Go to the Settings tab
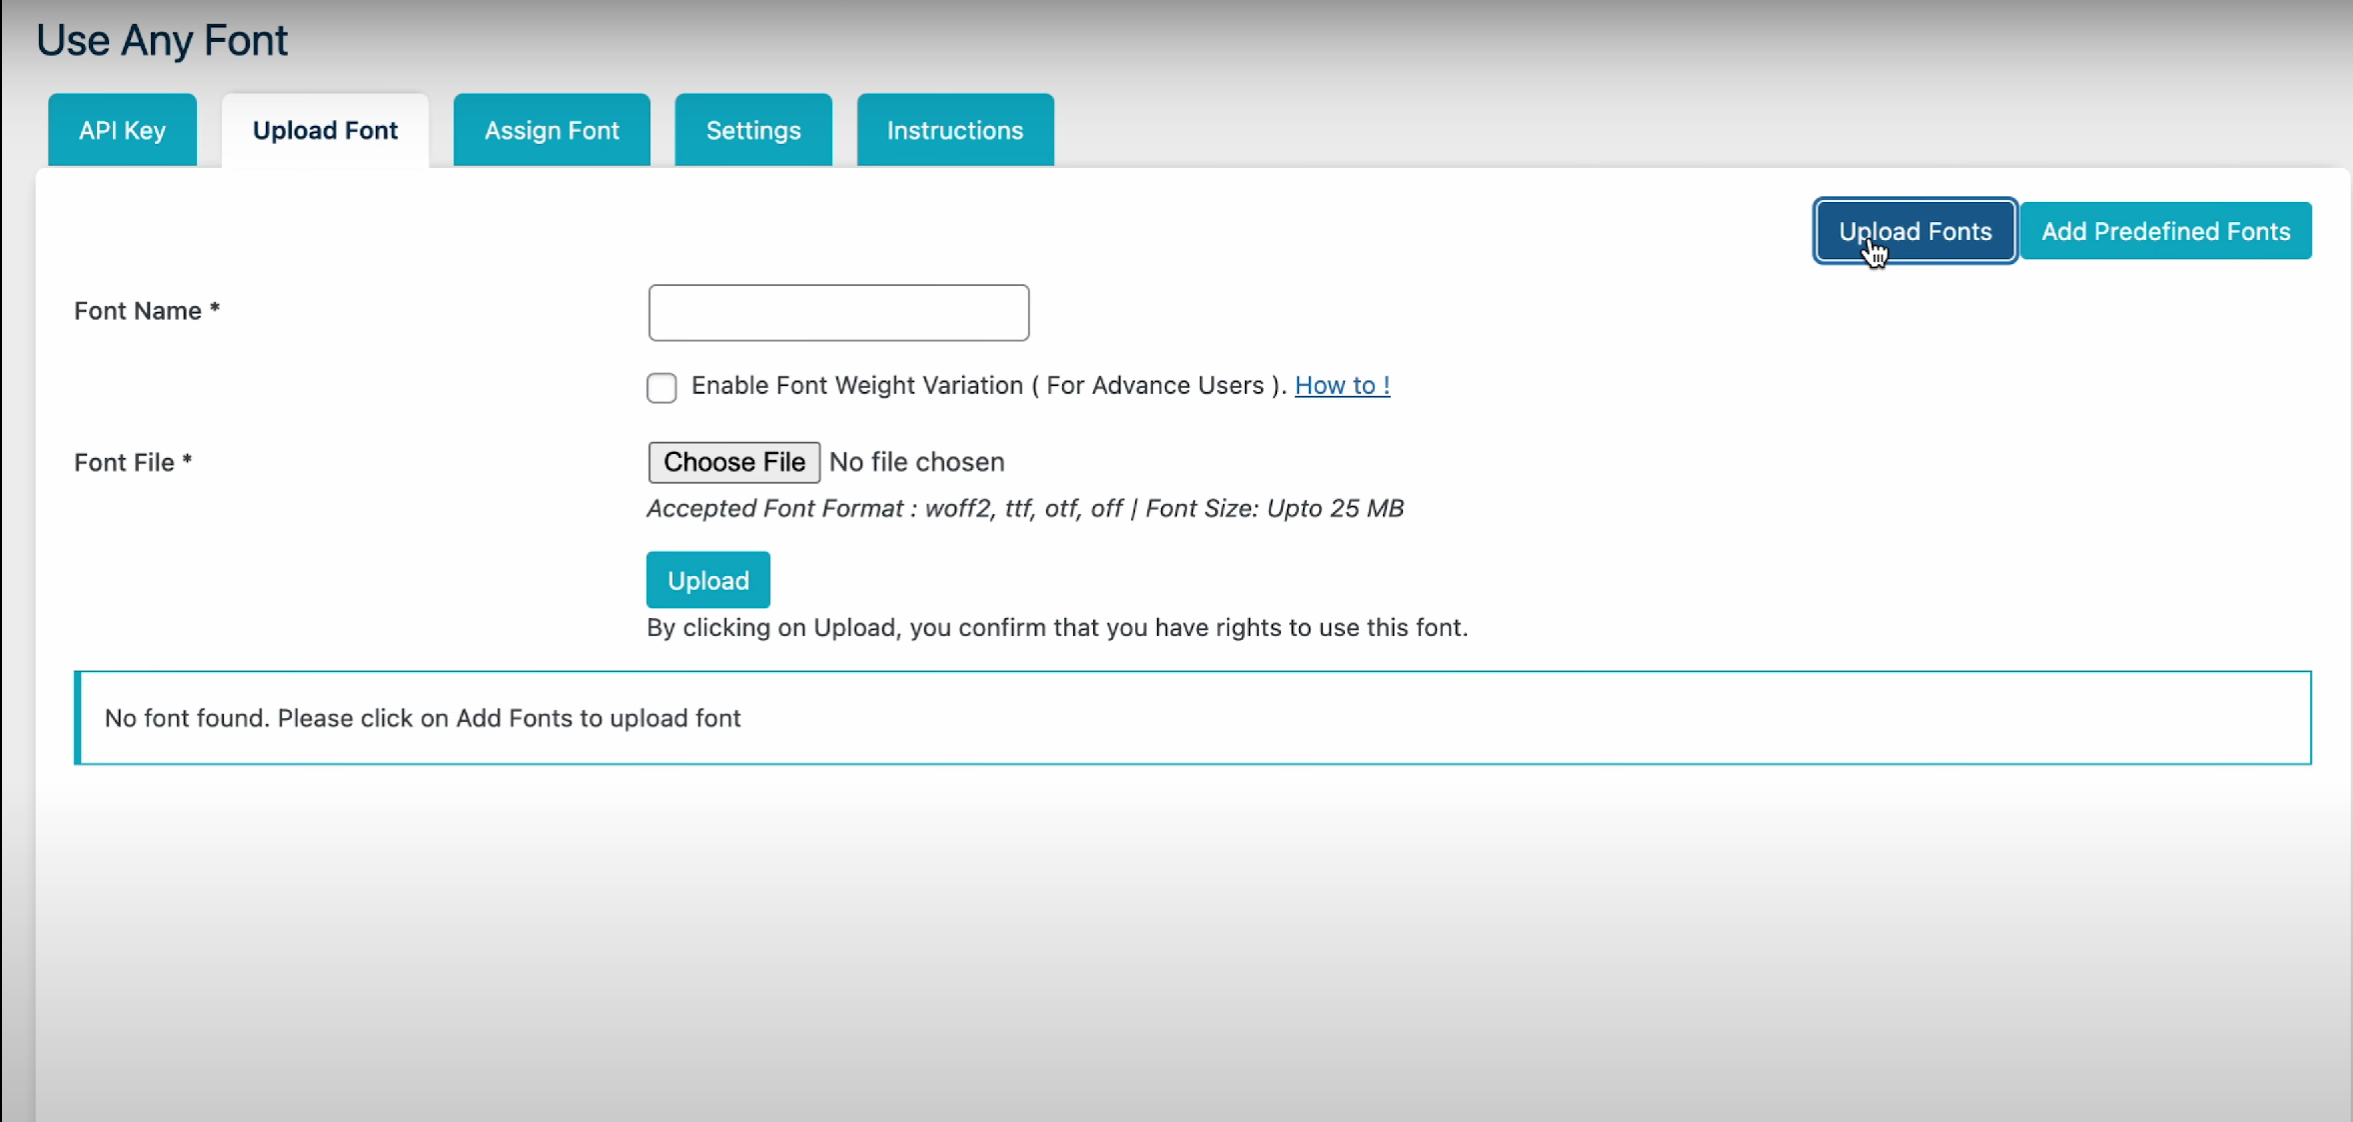2353x1122 pixels. [753, 130]
